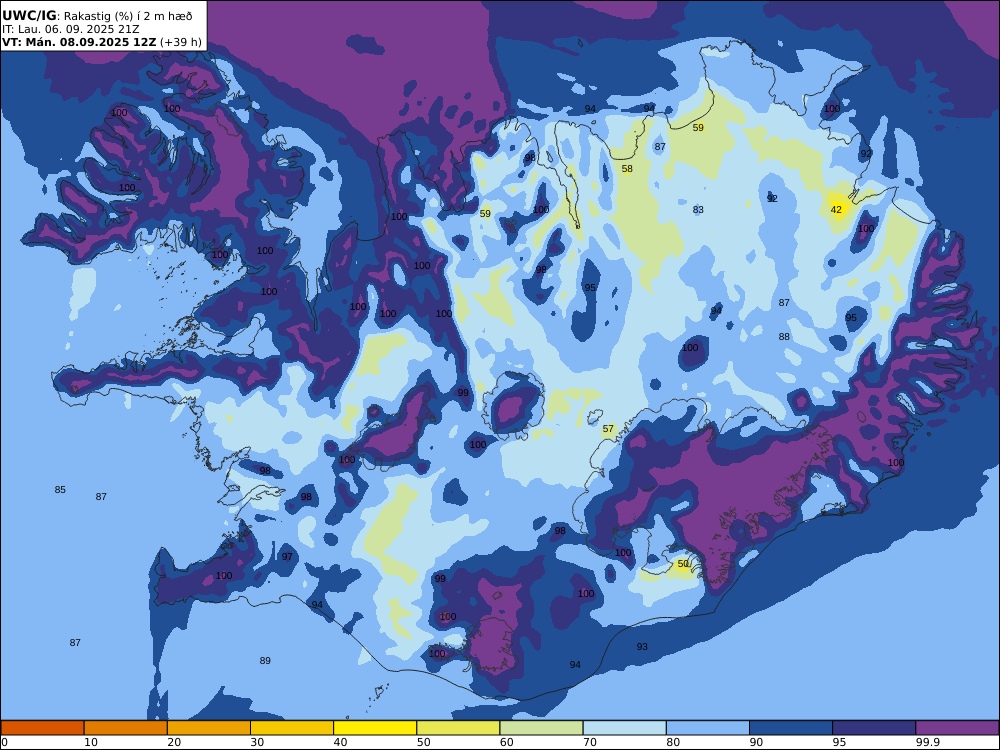
Task: Click the VT: Mán. 08.09.2025 12Z line
Action: 102,42
